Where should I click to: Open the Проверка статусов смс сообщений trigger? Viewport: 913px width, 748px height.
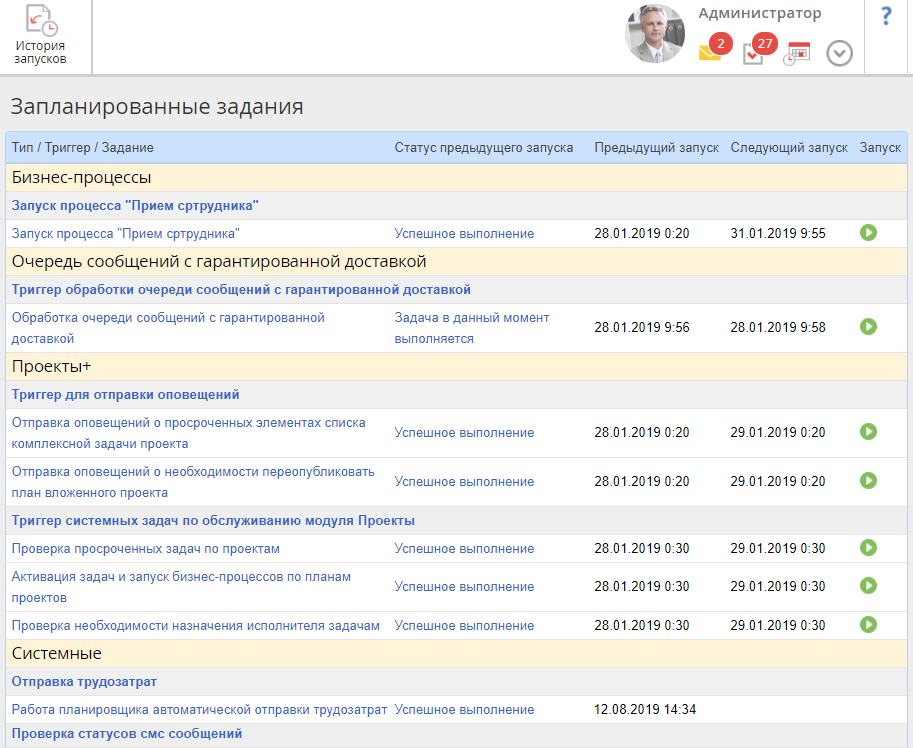(127, 734)
